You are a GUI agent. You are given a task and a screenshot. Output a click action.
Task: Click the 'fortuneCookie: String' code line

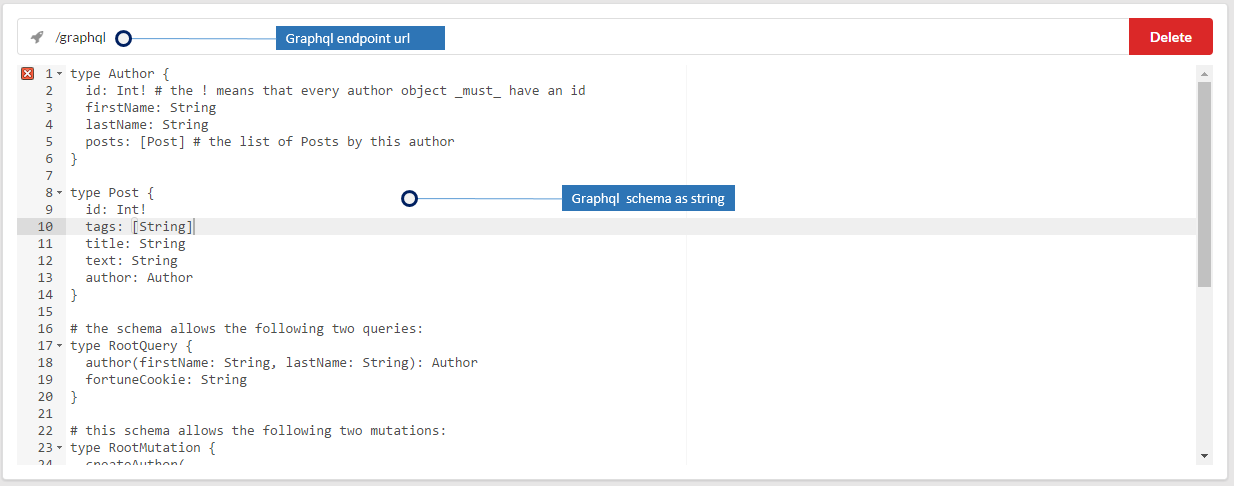tap(166, 380)
